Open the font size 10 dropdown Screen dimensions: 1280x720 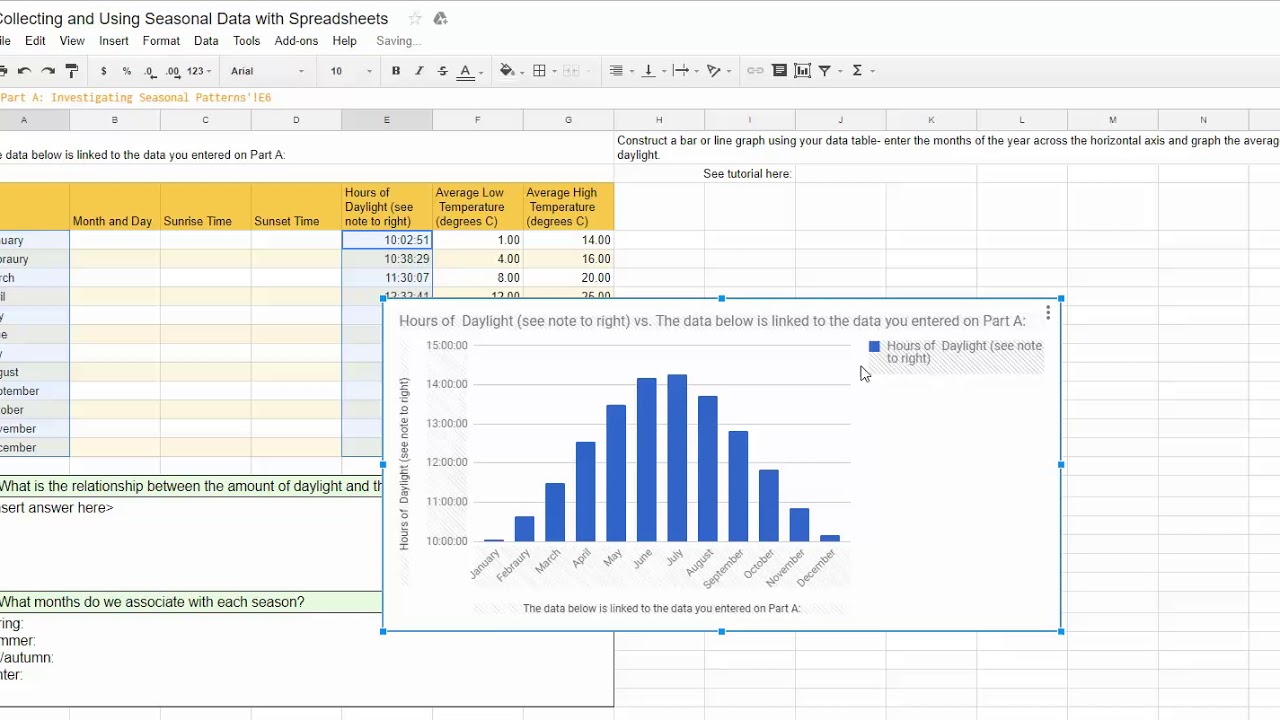tap(351, 71)
